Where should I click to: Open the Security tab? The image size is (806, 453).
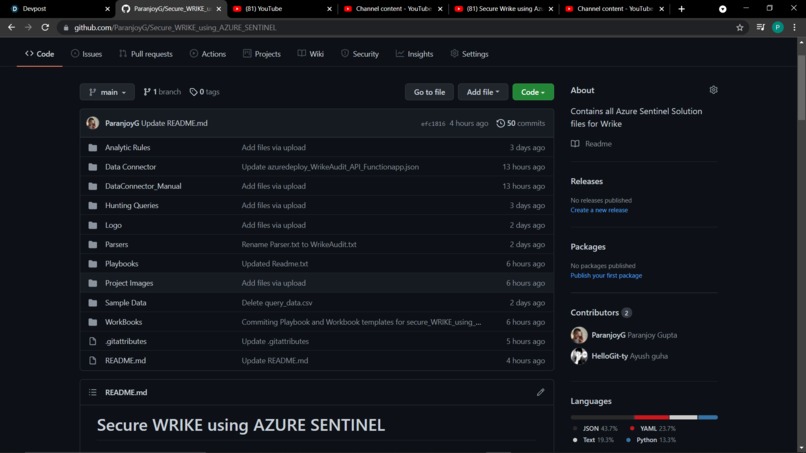[360, 54]
